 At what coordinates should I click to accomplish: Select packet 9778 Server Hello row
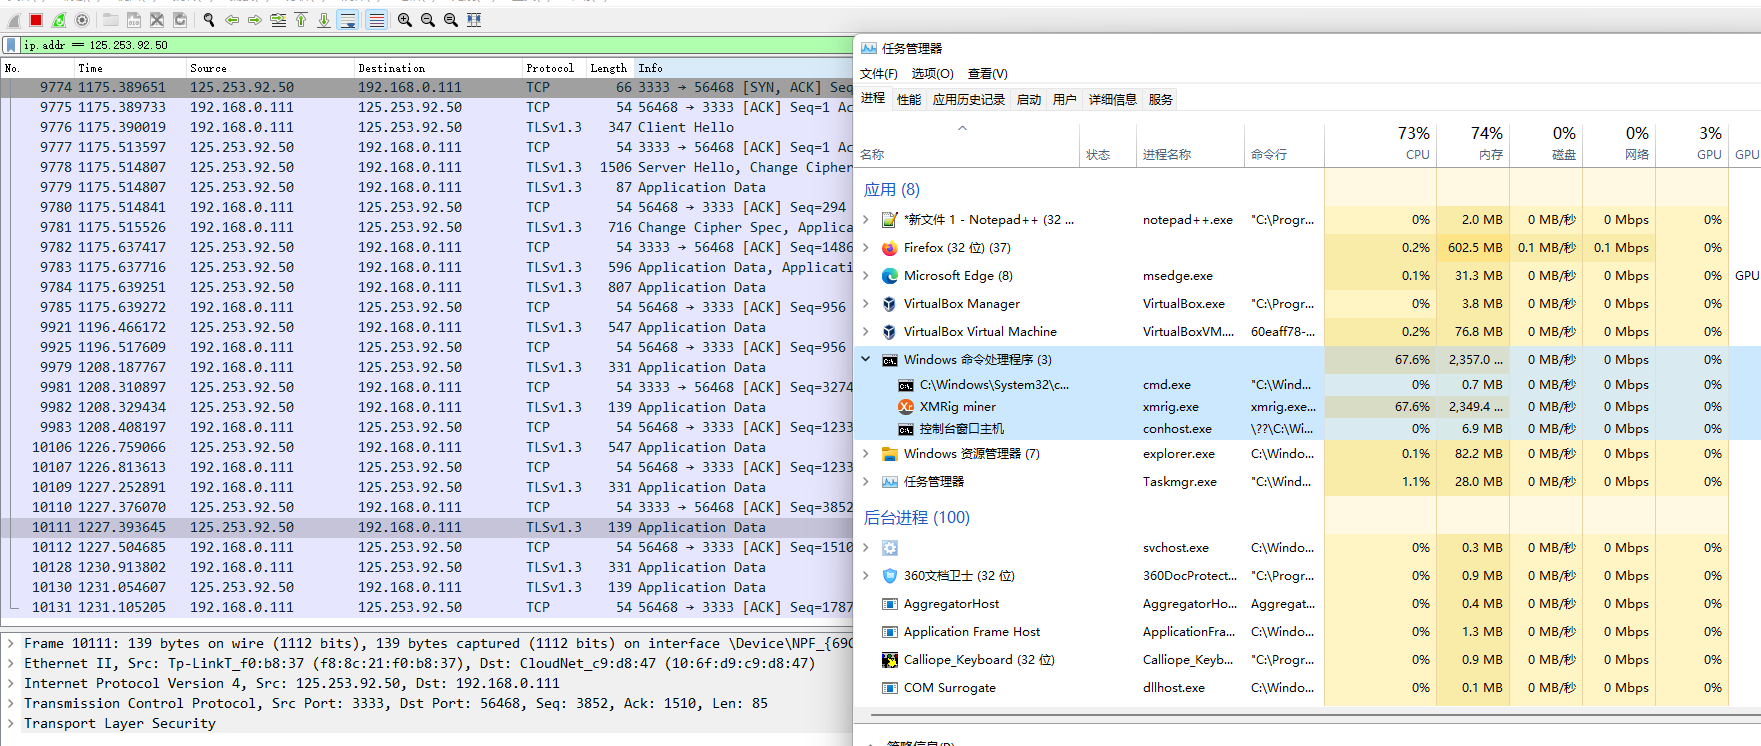tap(427, 167)
